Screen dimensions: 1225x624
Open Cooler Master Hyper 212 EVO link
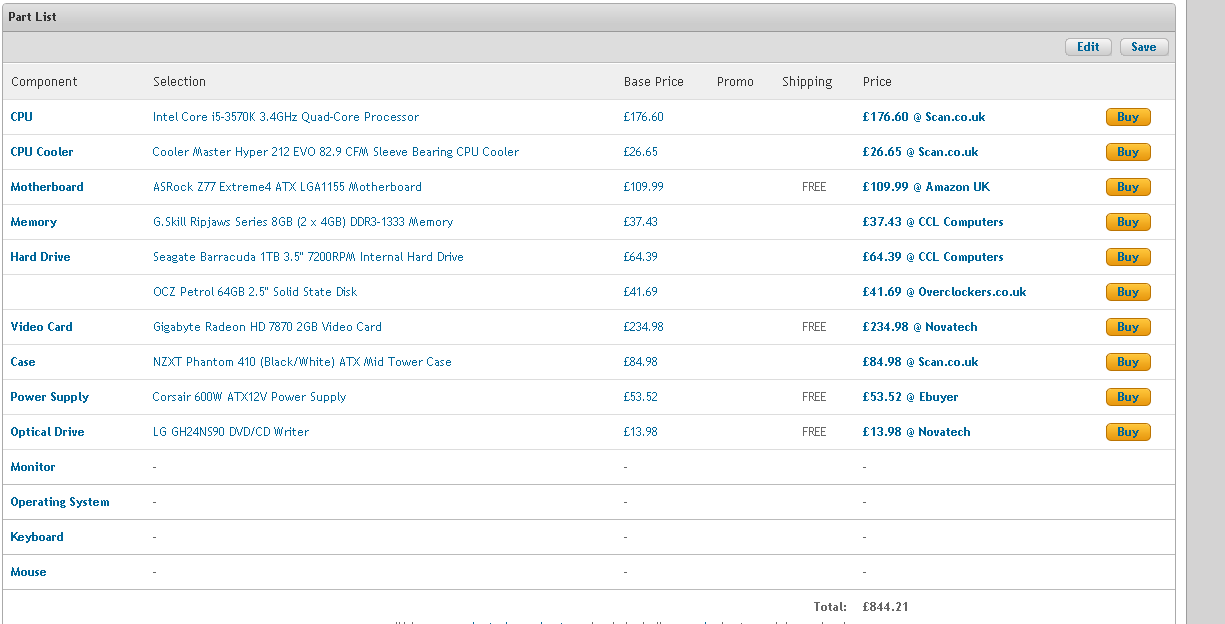pyautogui.click(x=336, y=152)
